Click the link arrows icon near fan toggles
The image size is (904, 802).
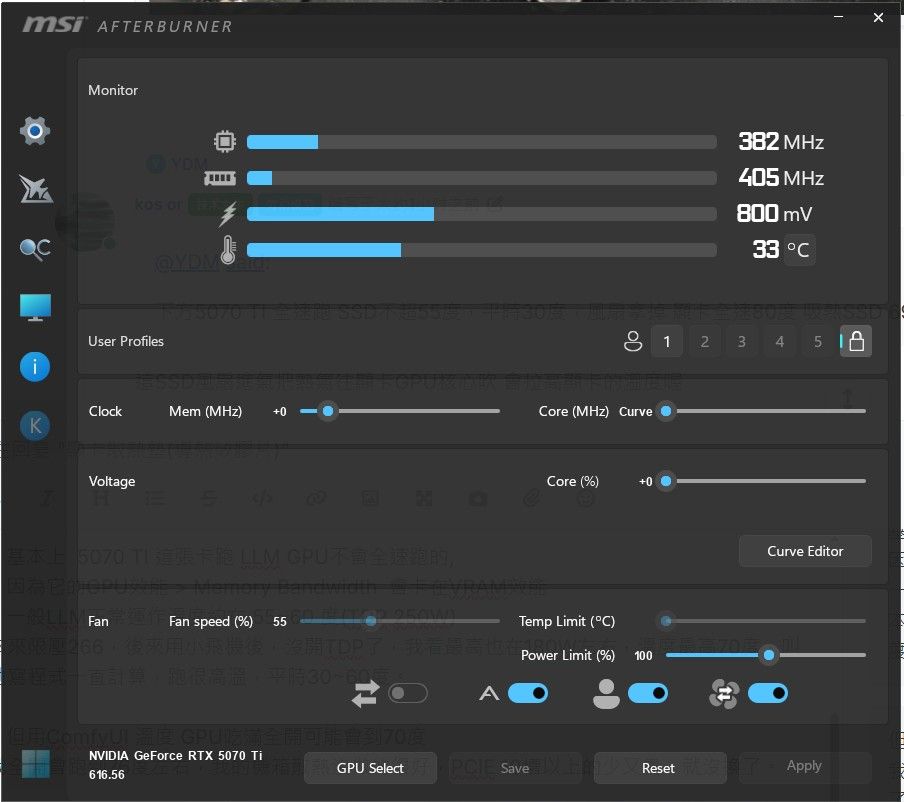coord(366,693)
